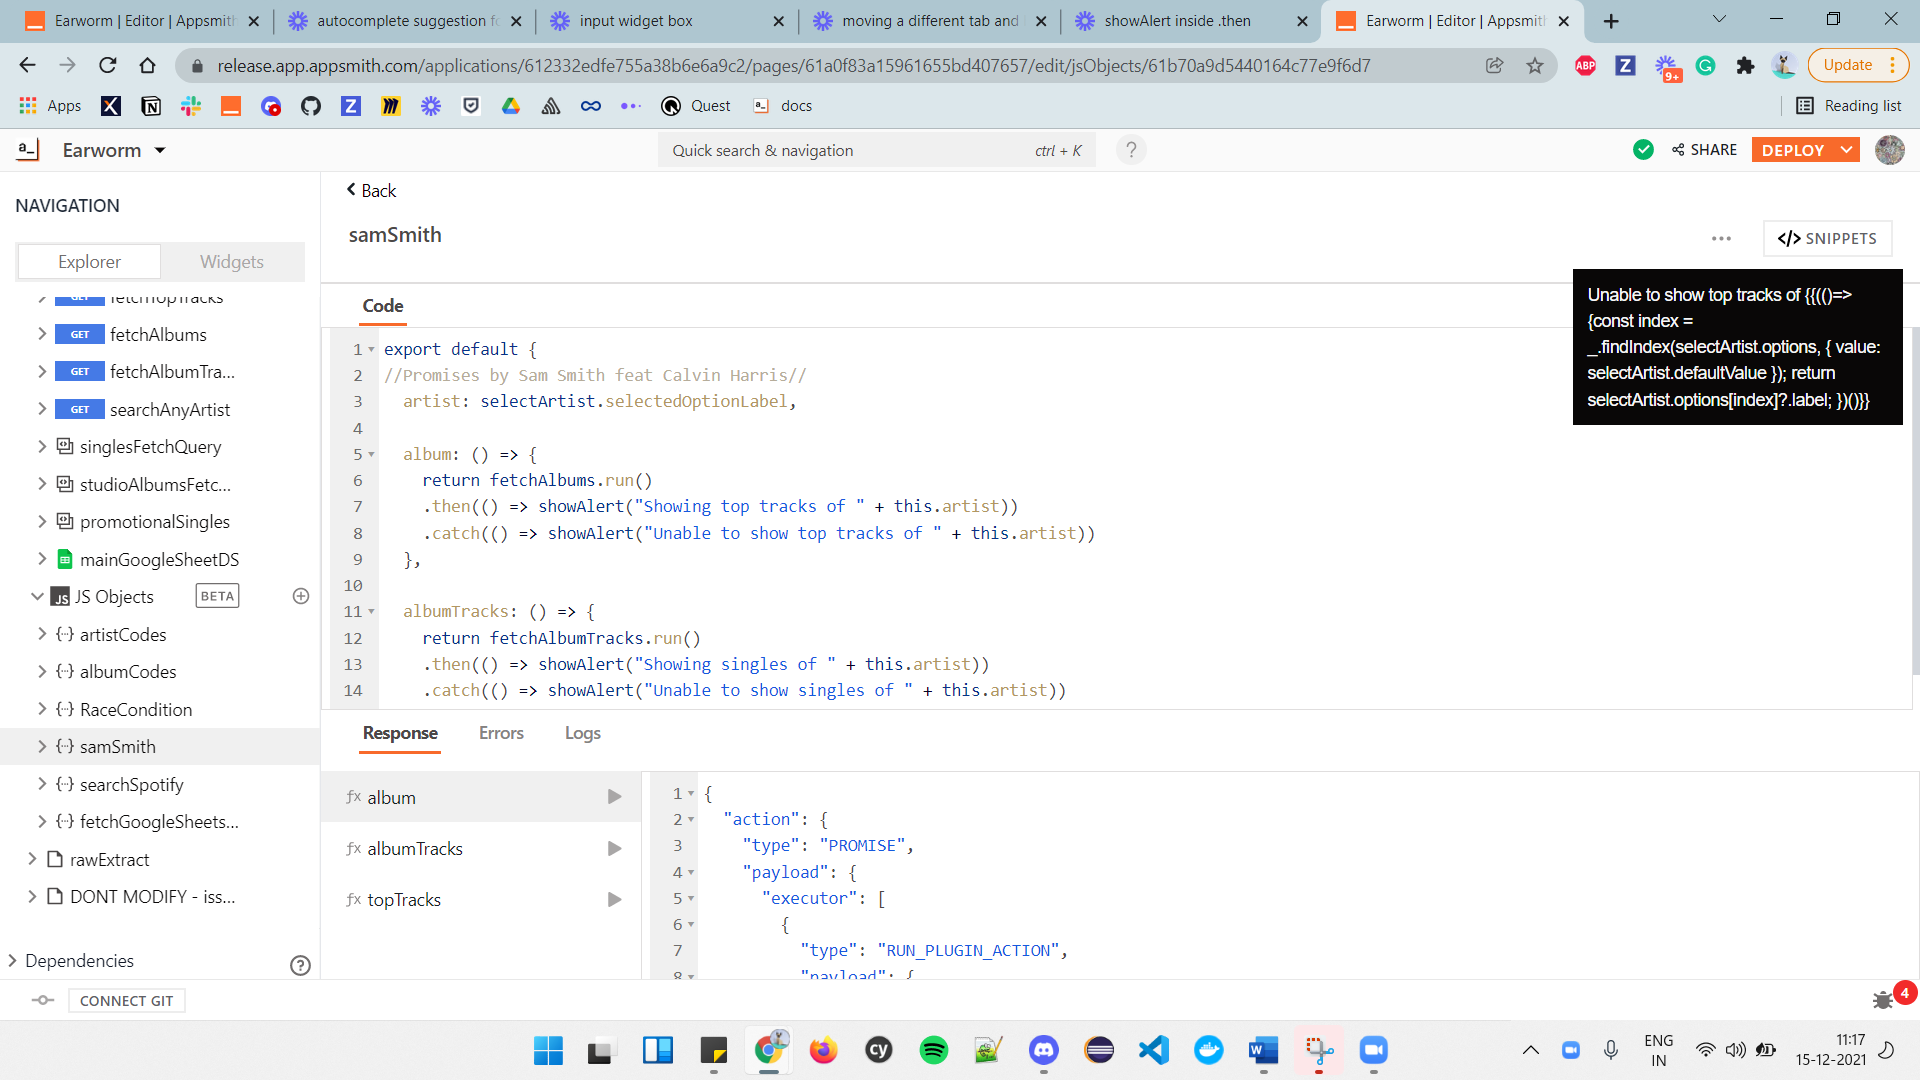Click the CONNECT GIT button
The height and width of the screenshot is (1080, 1920).
pyautogui.click(x=126, y=1000)
